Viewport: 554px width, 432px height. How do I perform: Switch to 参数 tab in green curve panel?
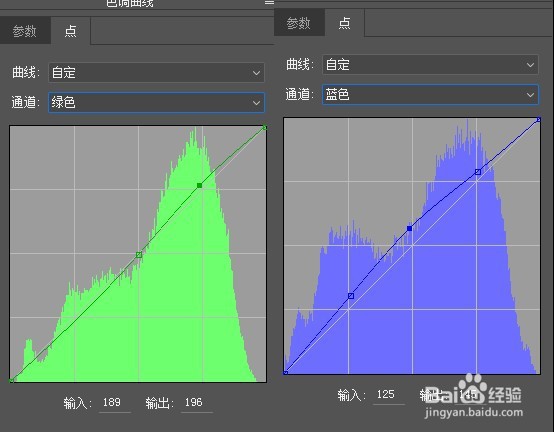25,31
